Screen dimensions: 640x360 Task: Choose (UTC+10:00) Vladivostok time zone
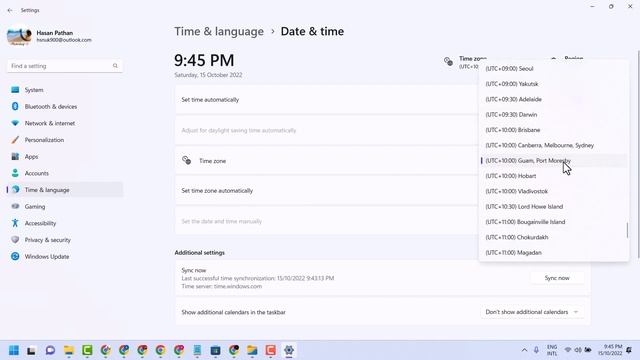click(x=553, y=191)
